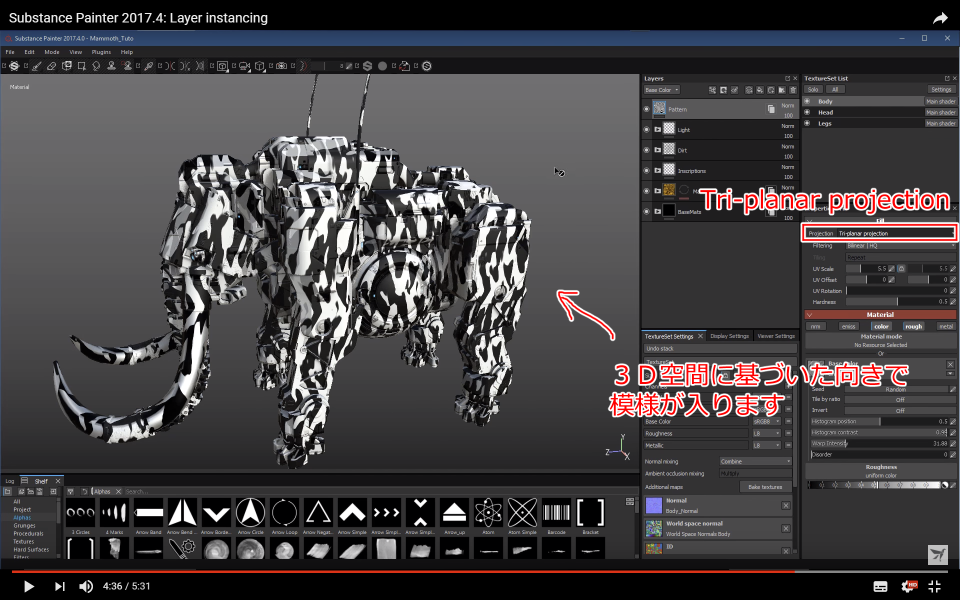Hide the Pattern layer
Image resolution: width=960 pixels, height=600 pixels.
pos(647,109)
